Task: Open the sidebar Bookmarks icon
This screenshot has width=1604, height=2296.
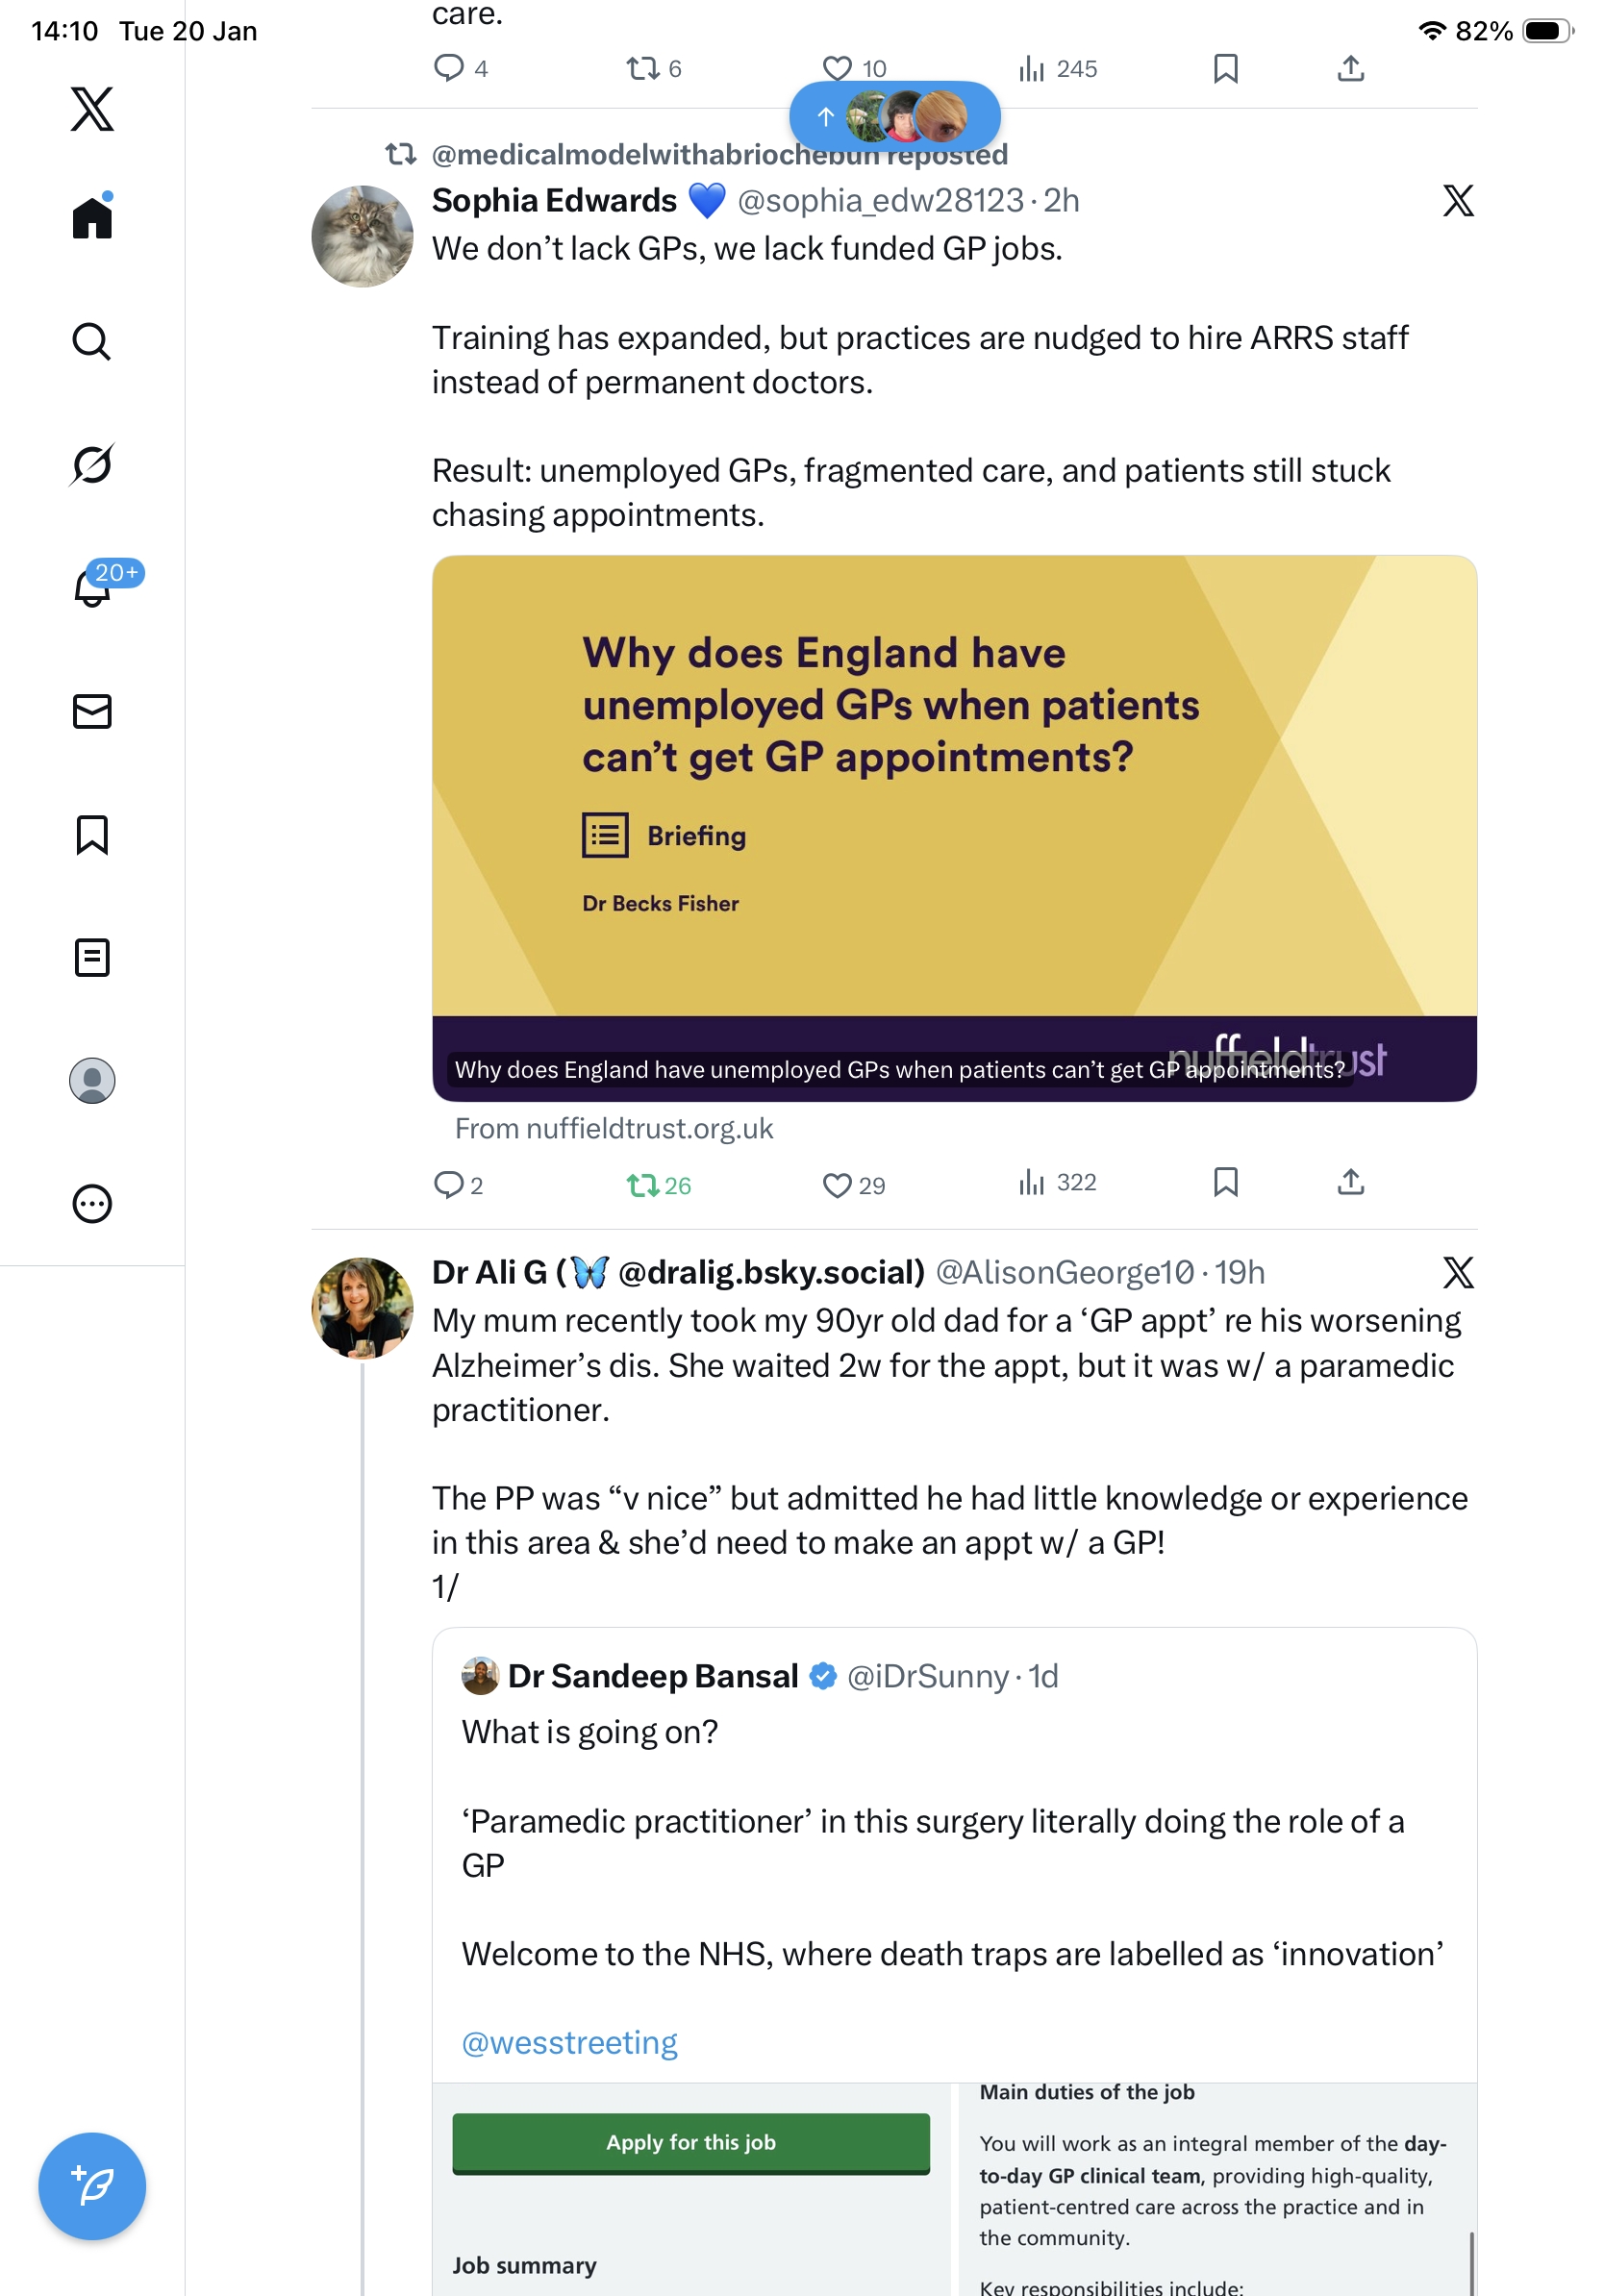Action: tap(92, 834)
